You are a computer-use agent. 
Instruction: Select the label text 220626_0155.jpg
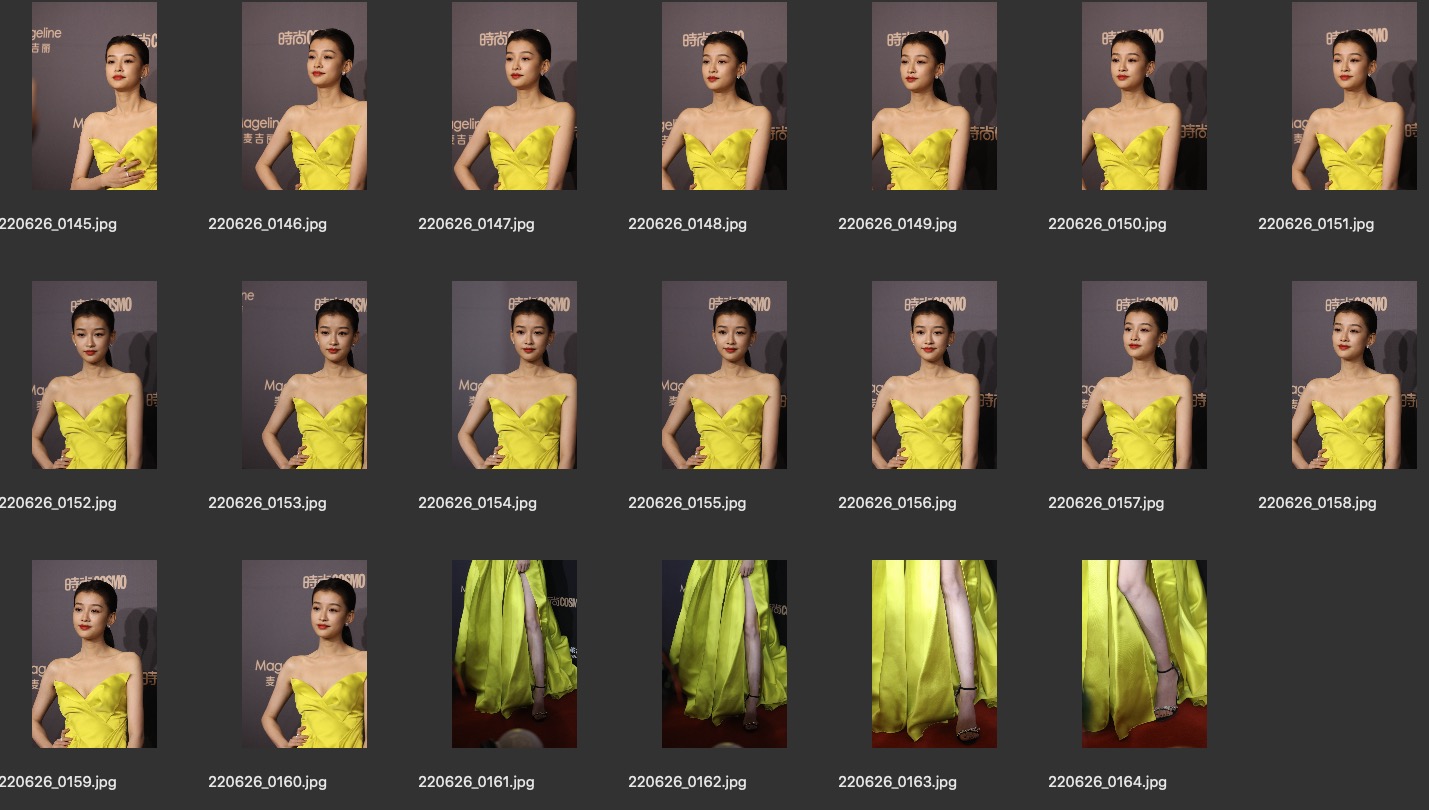(687, 503)
